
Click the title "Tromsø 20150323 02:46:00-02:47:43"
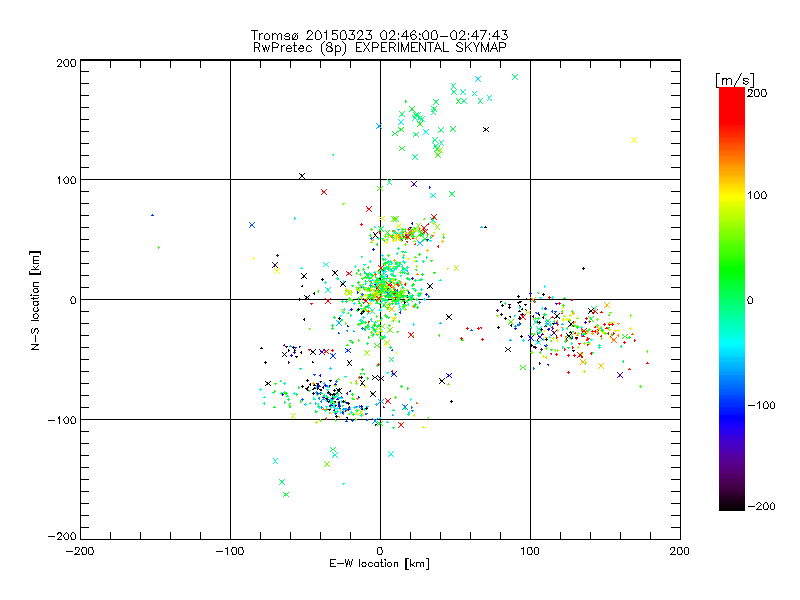pos(379,35)
